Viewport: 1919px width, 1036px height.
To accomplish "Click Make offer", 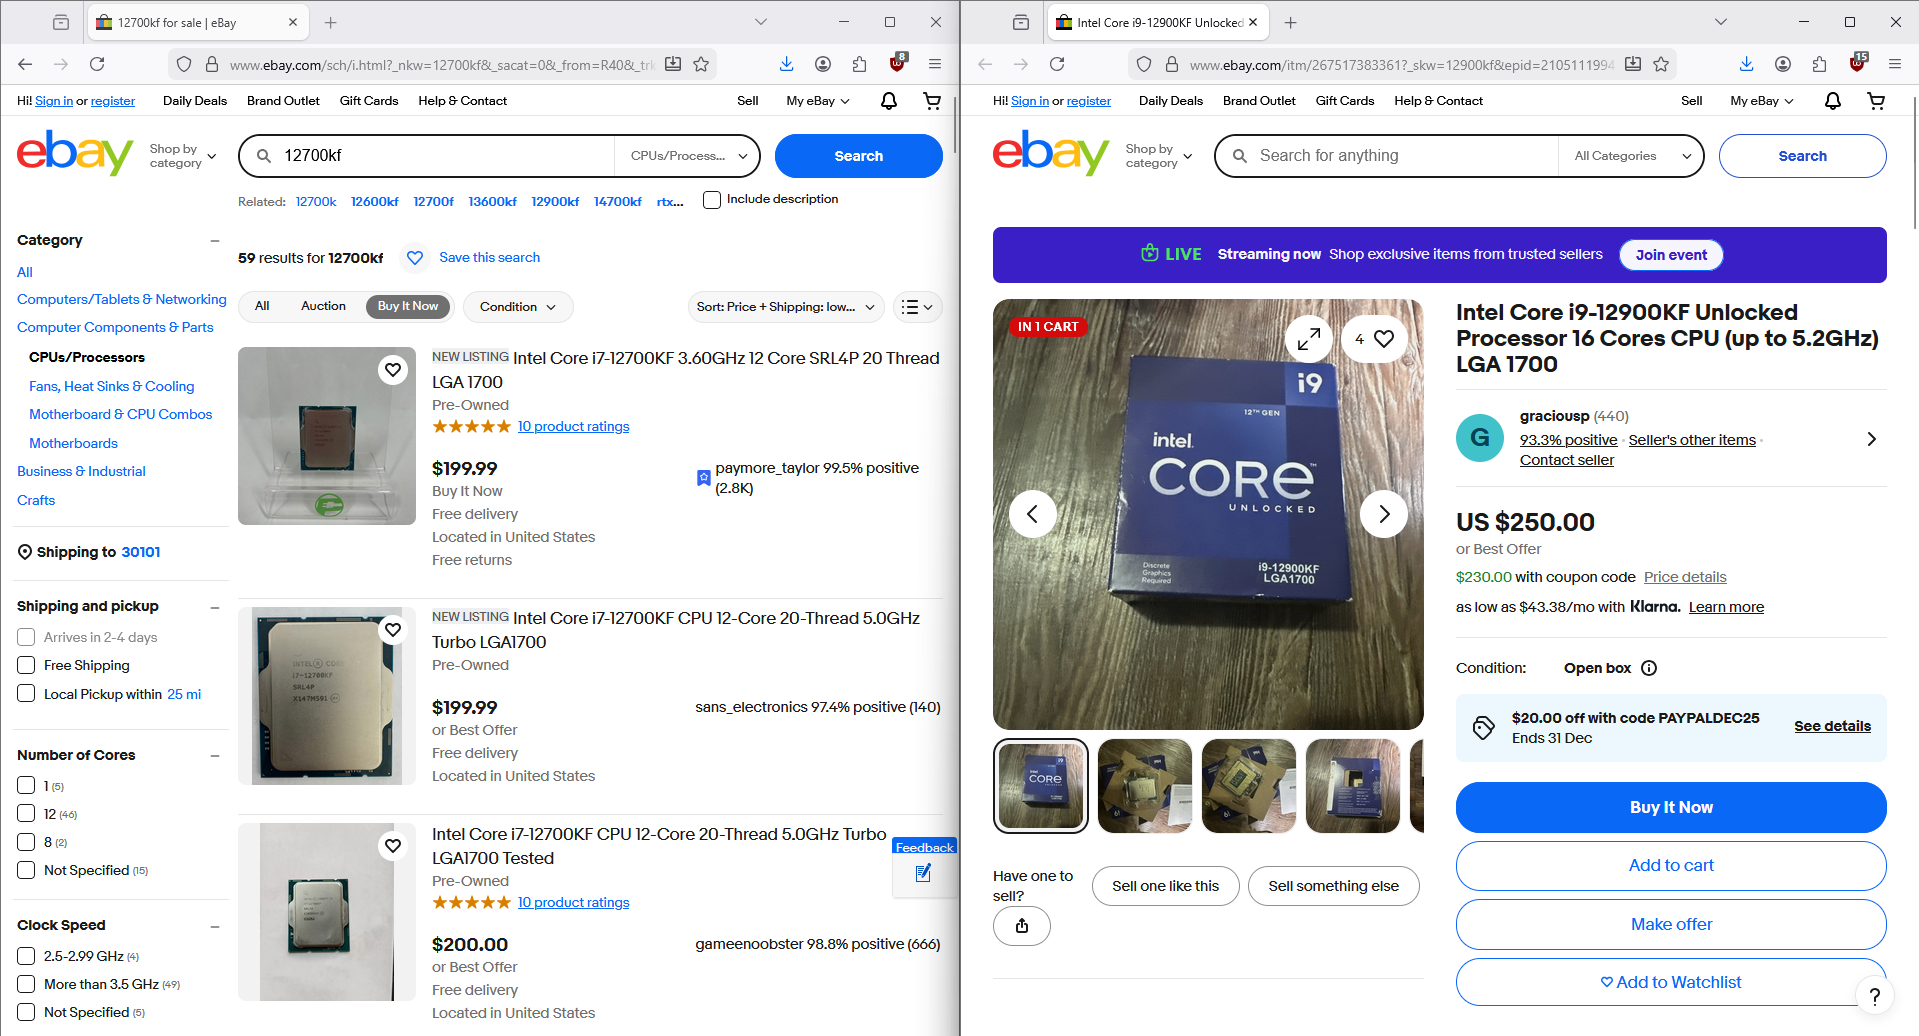I will pyautogui.click(x=1671, y=924).
